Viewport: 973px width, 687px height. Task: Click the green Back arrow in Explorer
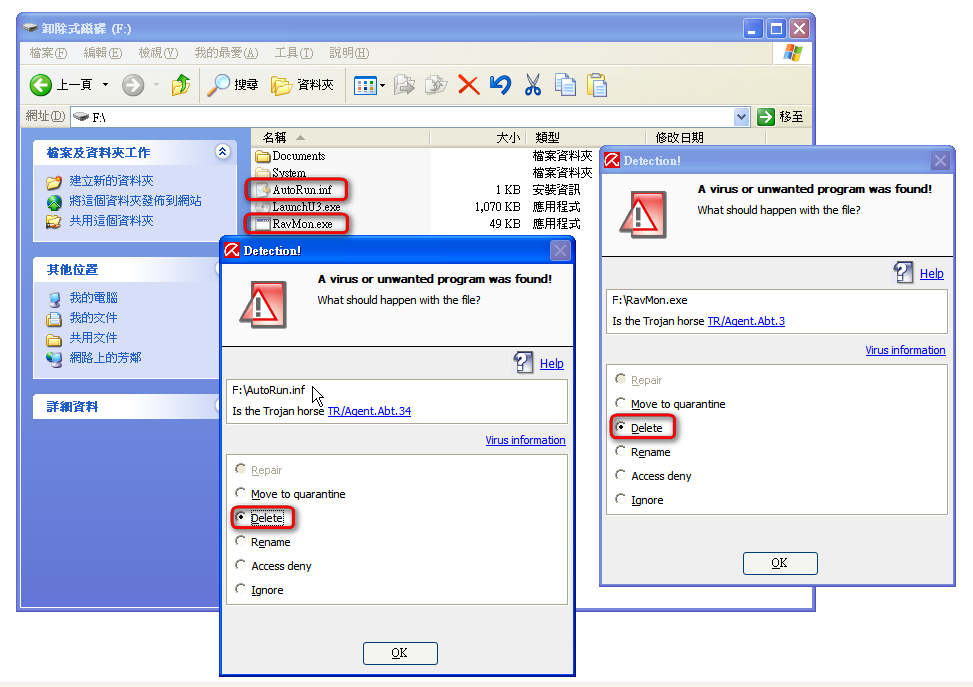(41, 85)
